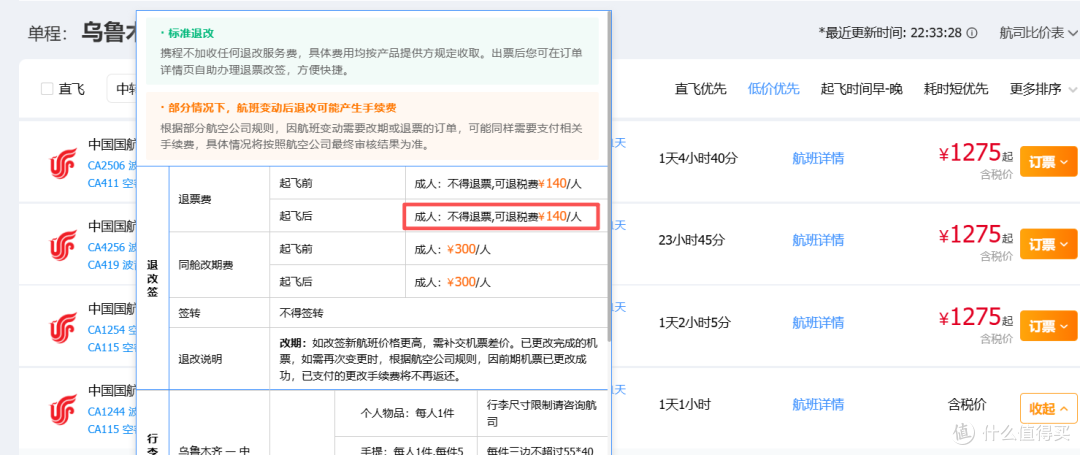Select the 低价优先 sort tab
Viewport: 1080px width, 455px height.
pyautogui.click(x=773, y=89)
